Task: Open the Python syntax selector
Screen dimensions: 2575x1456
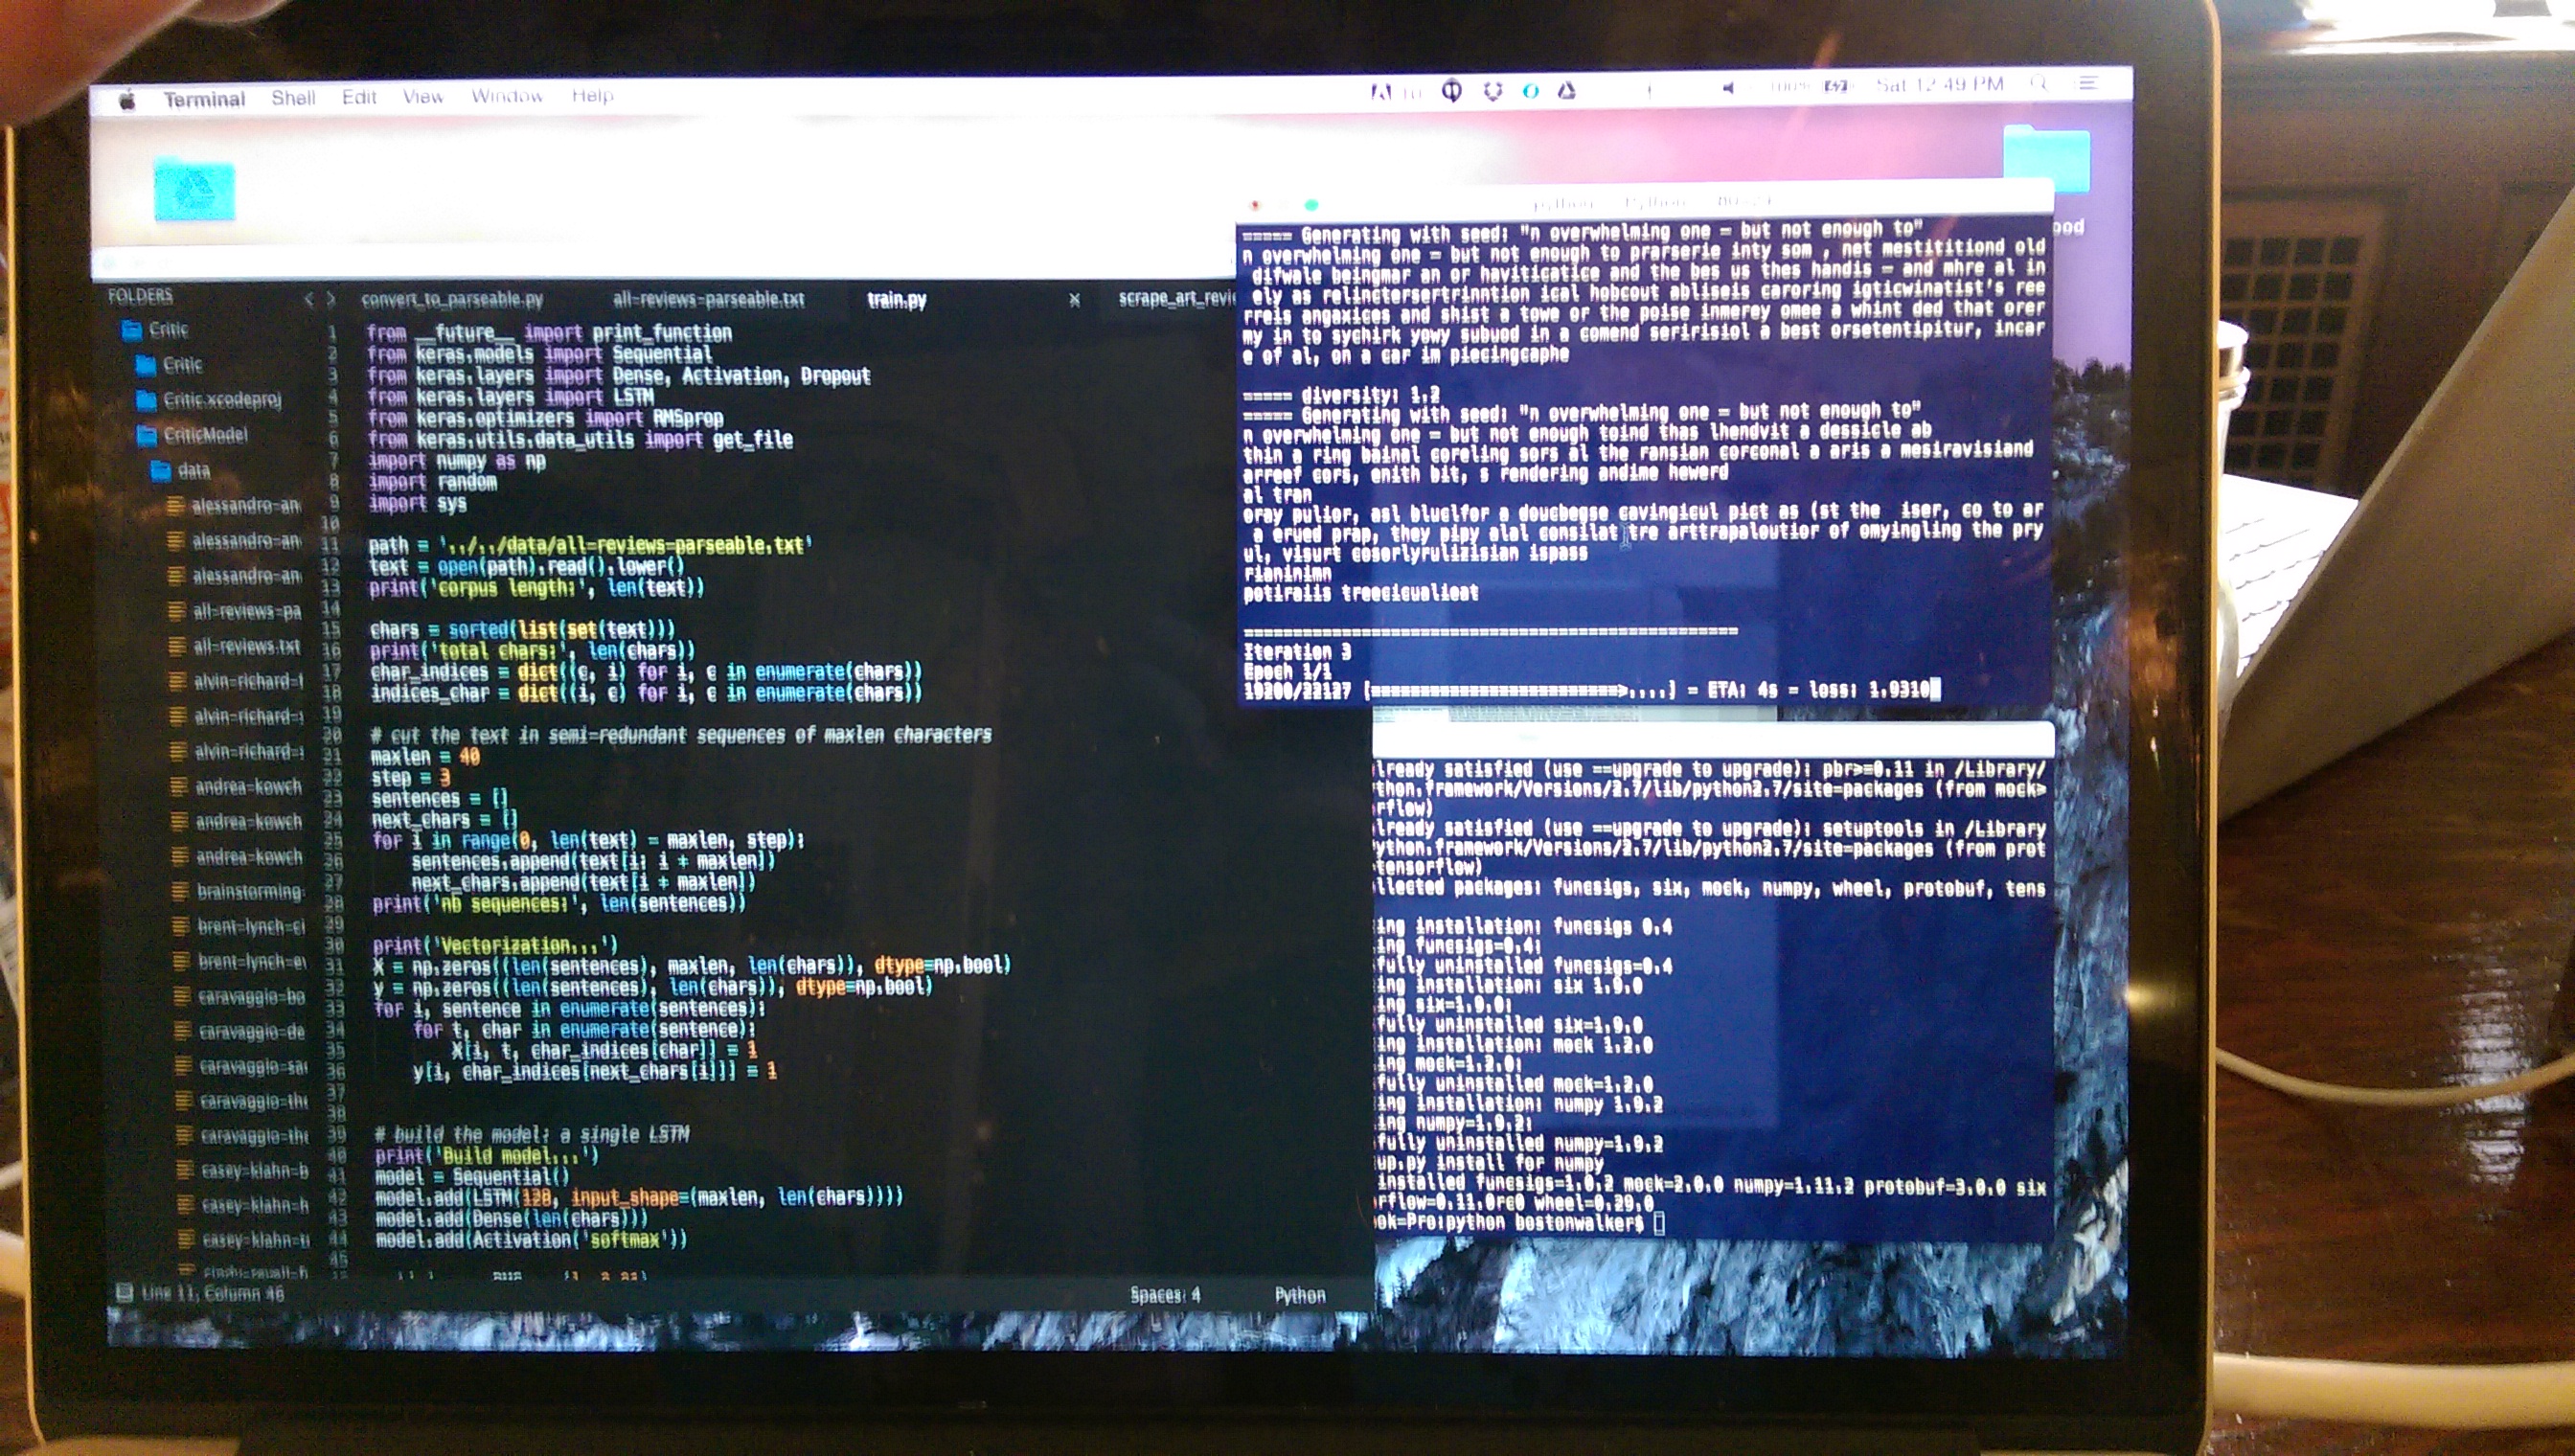Action: (x=1299, y=1295)
